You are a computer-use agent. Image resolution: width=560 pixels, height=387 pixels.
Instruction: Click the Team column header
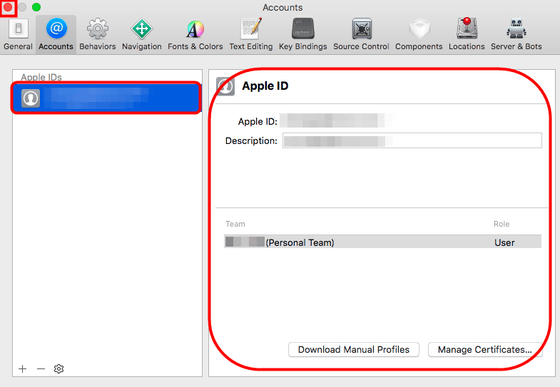235,224
